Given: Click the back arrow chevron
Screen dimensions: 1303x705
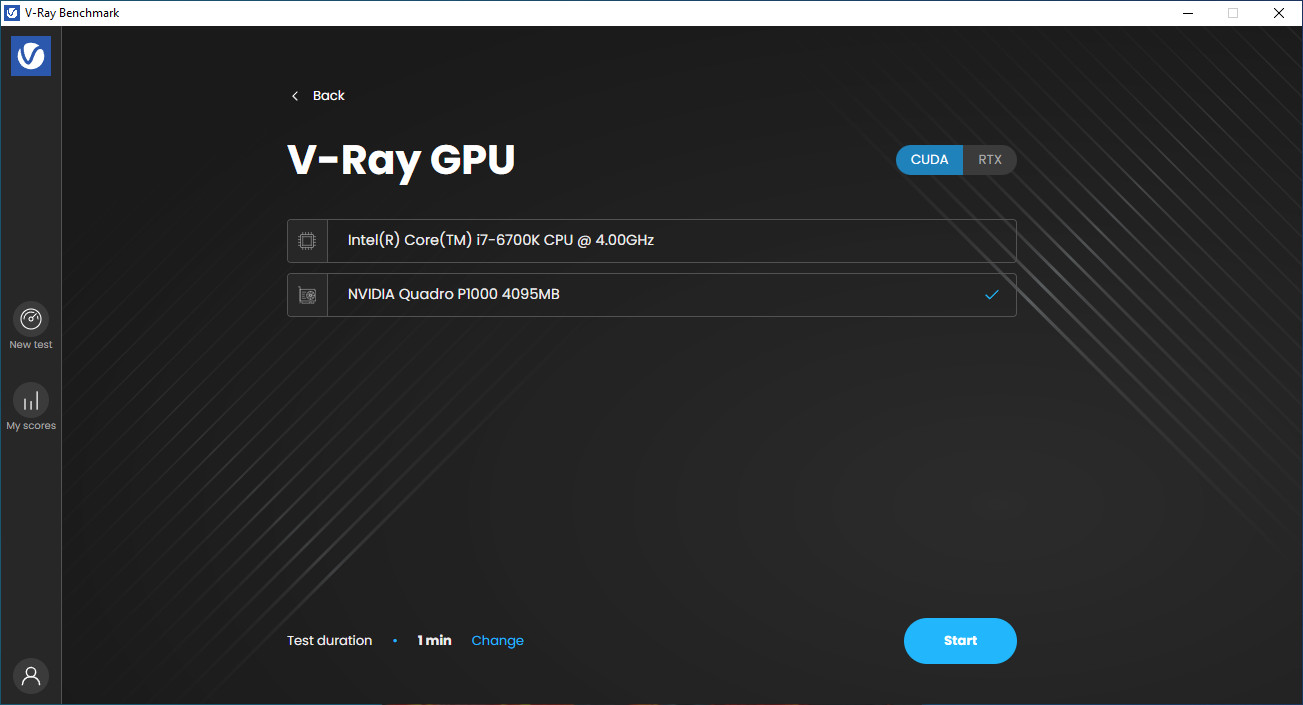Looking at the screenshot, I should point(295,96).
